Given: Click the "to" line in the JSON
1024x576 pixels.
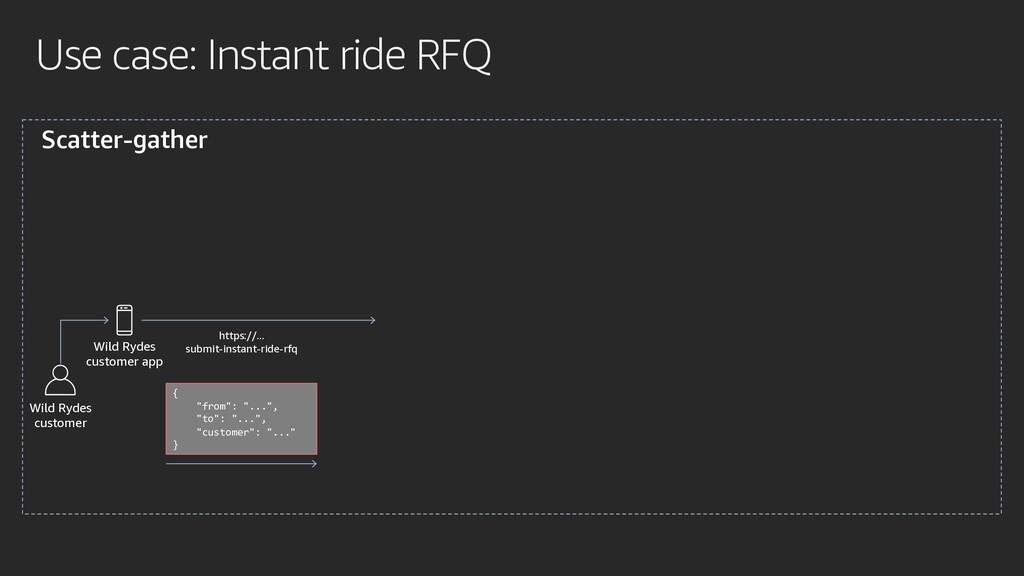Looking at the screenshot, I should click(231, 419).
